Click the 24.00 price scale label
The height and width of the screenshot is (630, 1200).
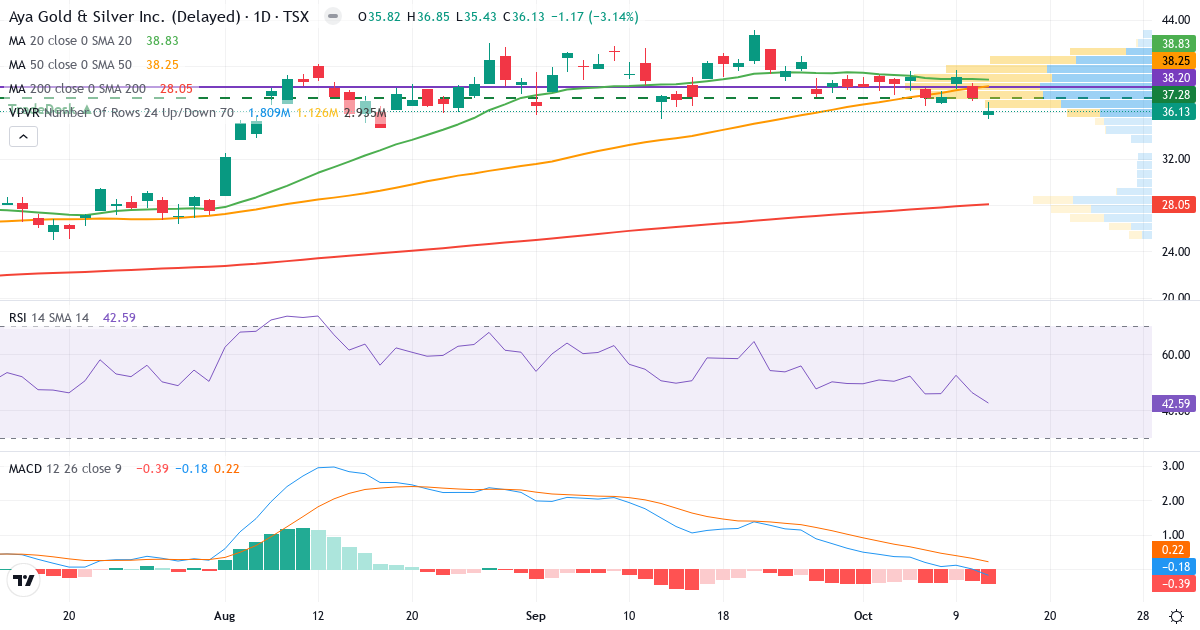point(1175,251)
